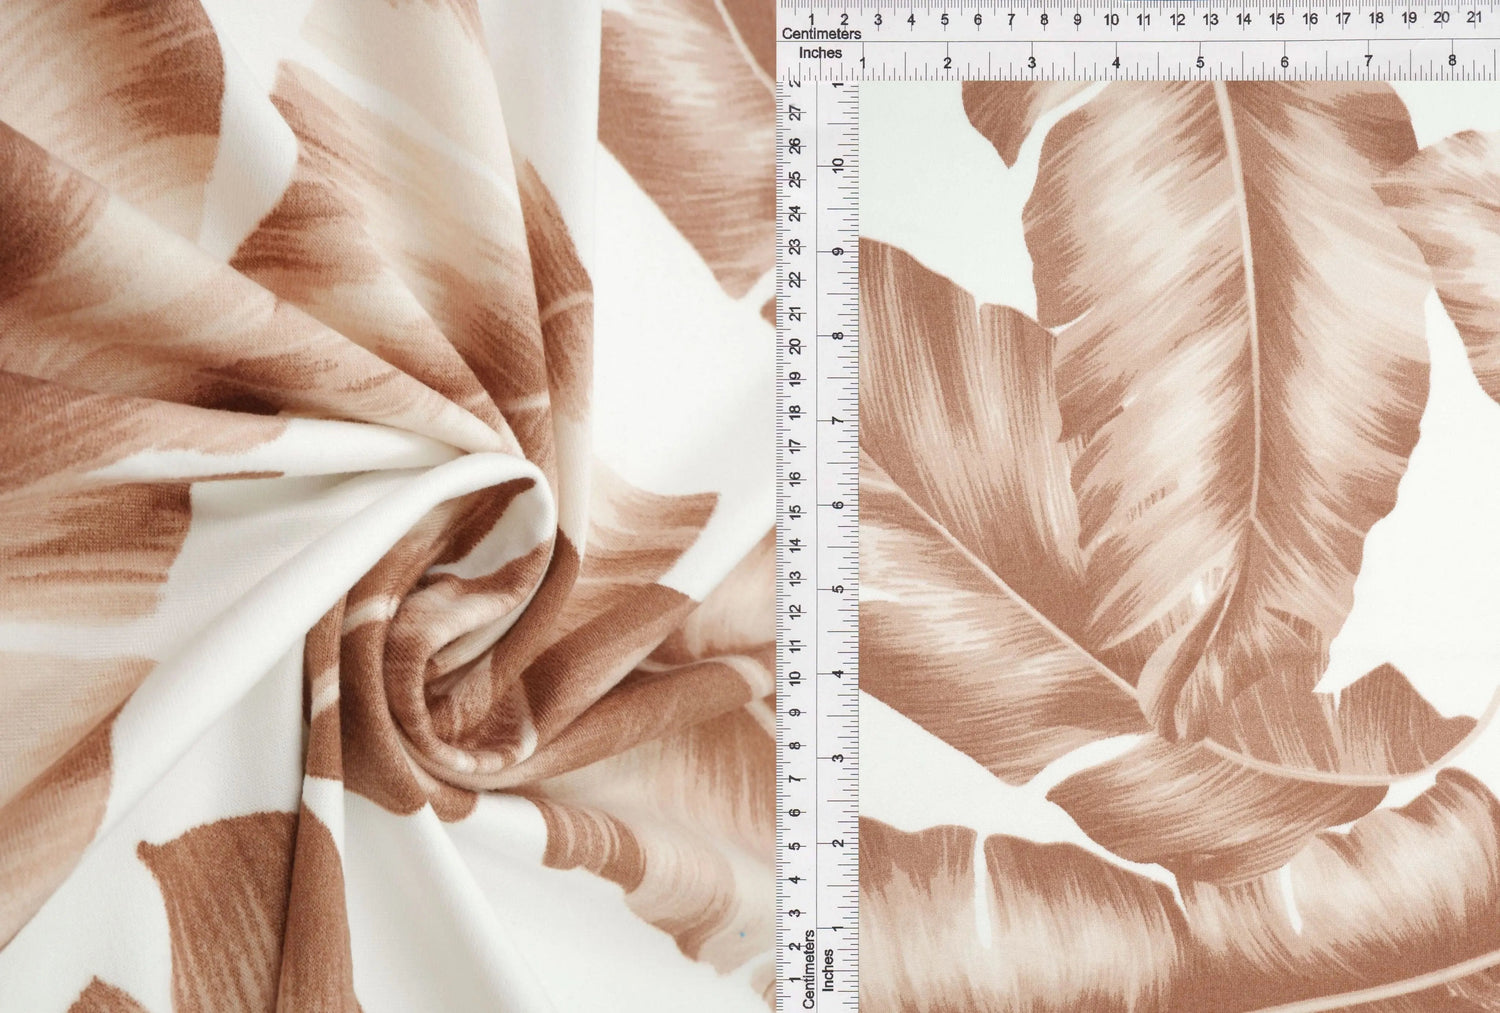The width and height of the screenshot is (1500, 1013).
Task: Click the vertical ruler's "Centimeters" label
Action: [810, 968]
